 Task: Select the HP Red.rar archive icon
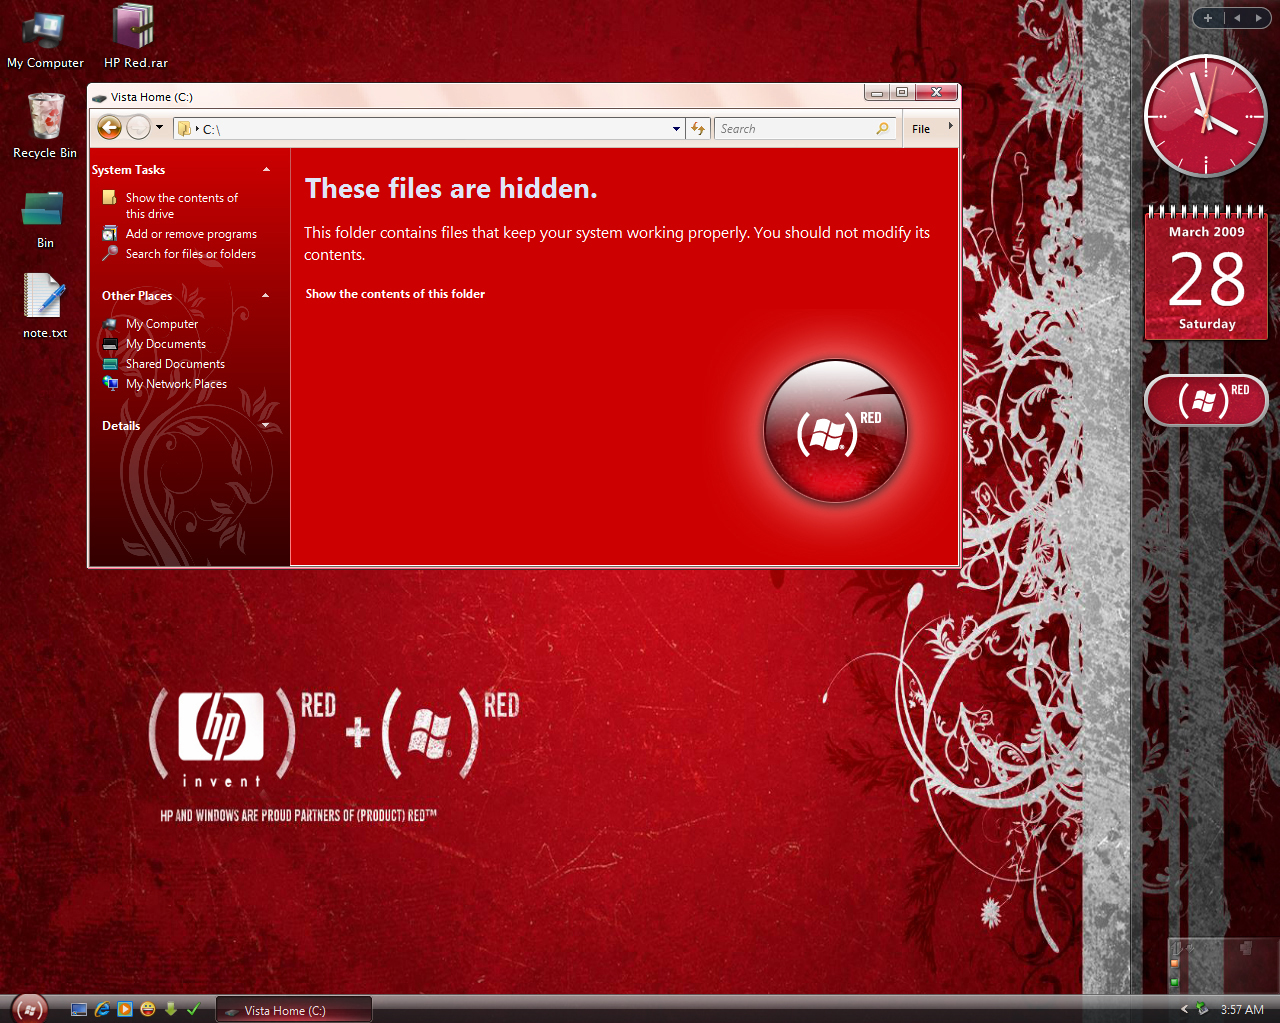tap(135, 37)
